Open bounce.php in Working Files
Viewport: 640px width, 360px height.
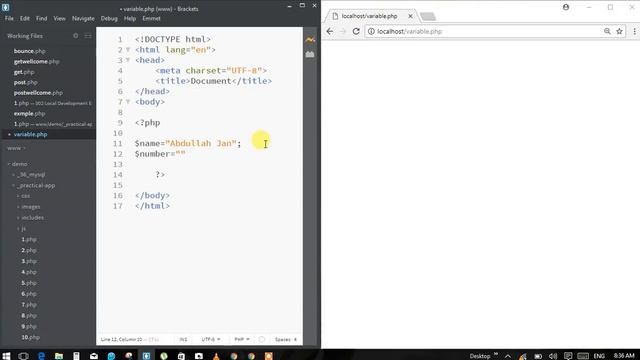tap(29, 51)
